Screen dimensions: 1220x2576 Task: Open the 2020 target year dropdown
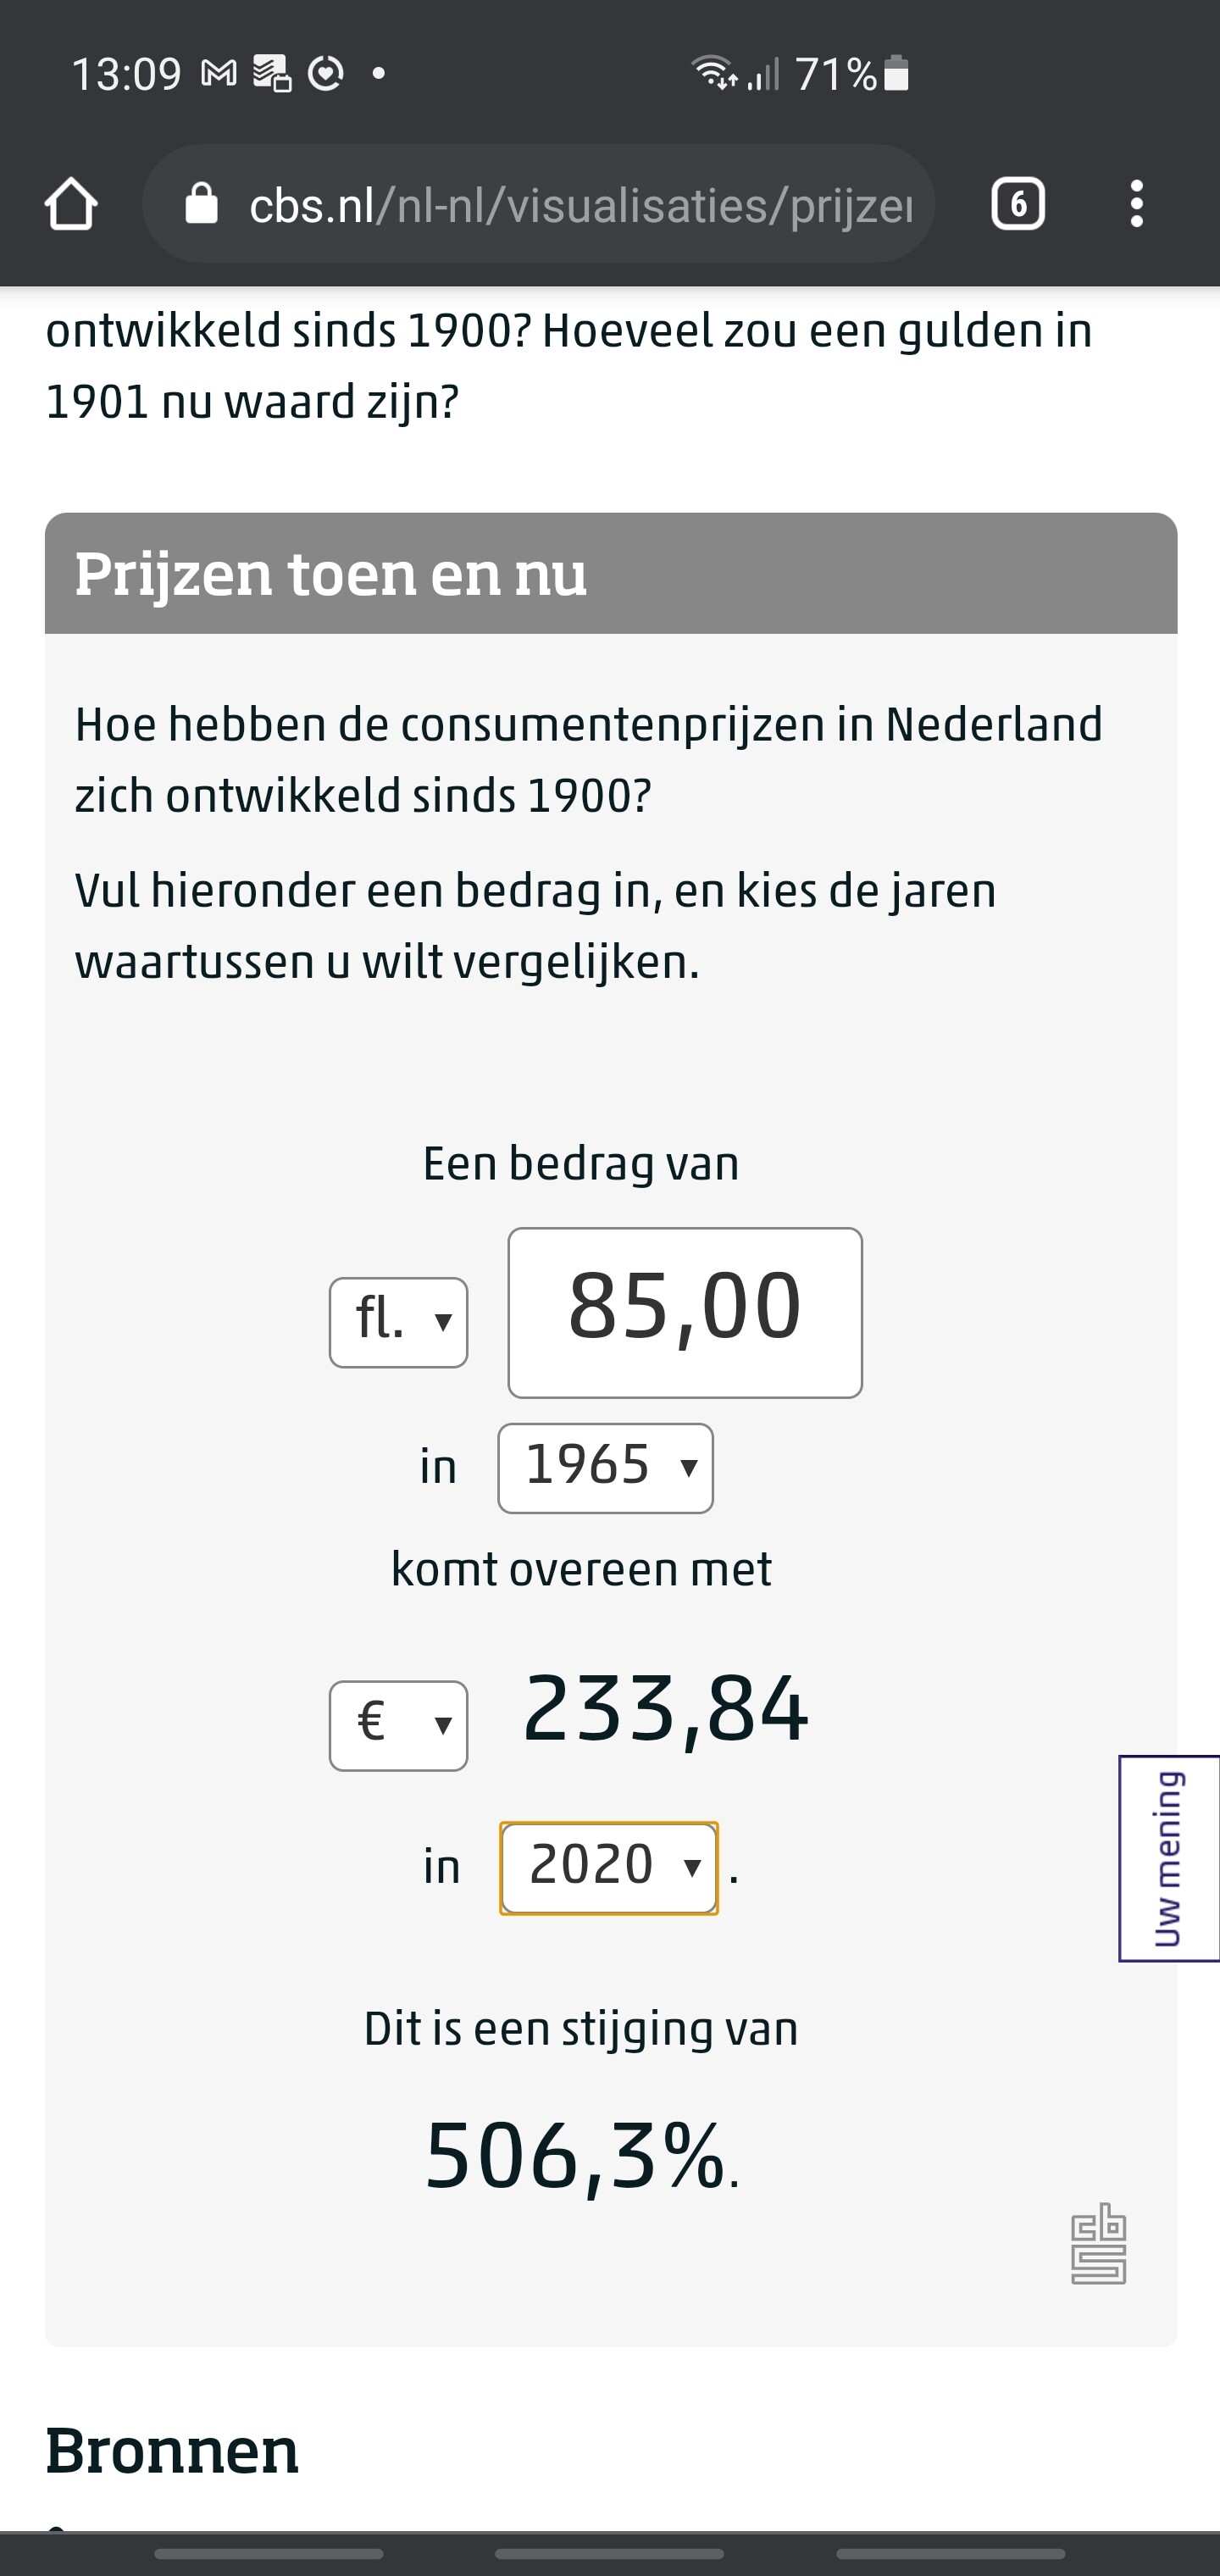[x=608, y=1867]
